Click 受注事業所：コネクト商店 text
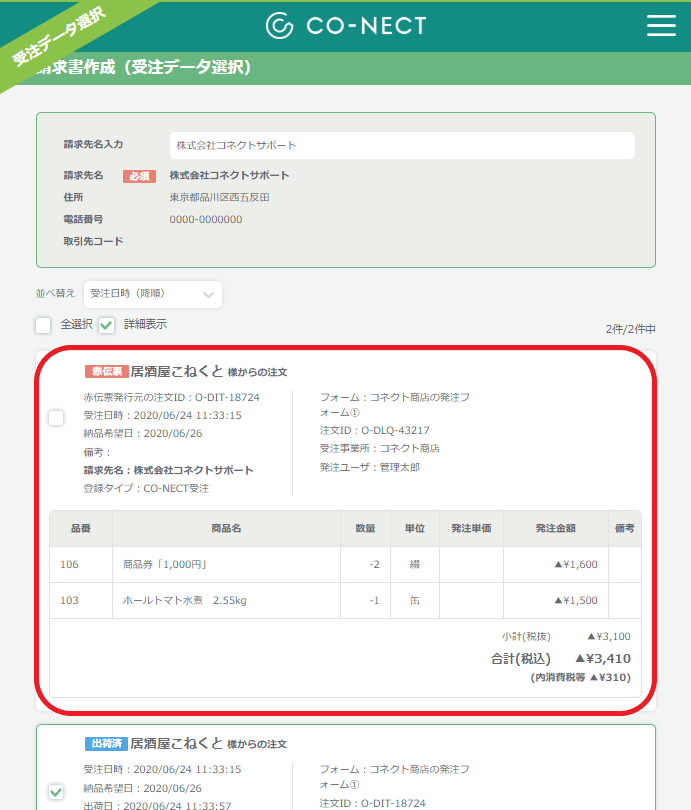 tap(380, 448)
